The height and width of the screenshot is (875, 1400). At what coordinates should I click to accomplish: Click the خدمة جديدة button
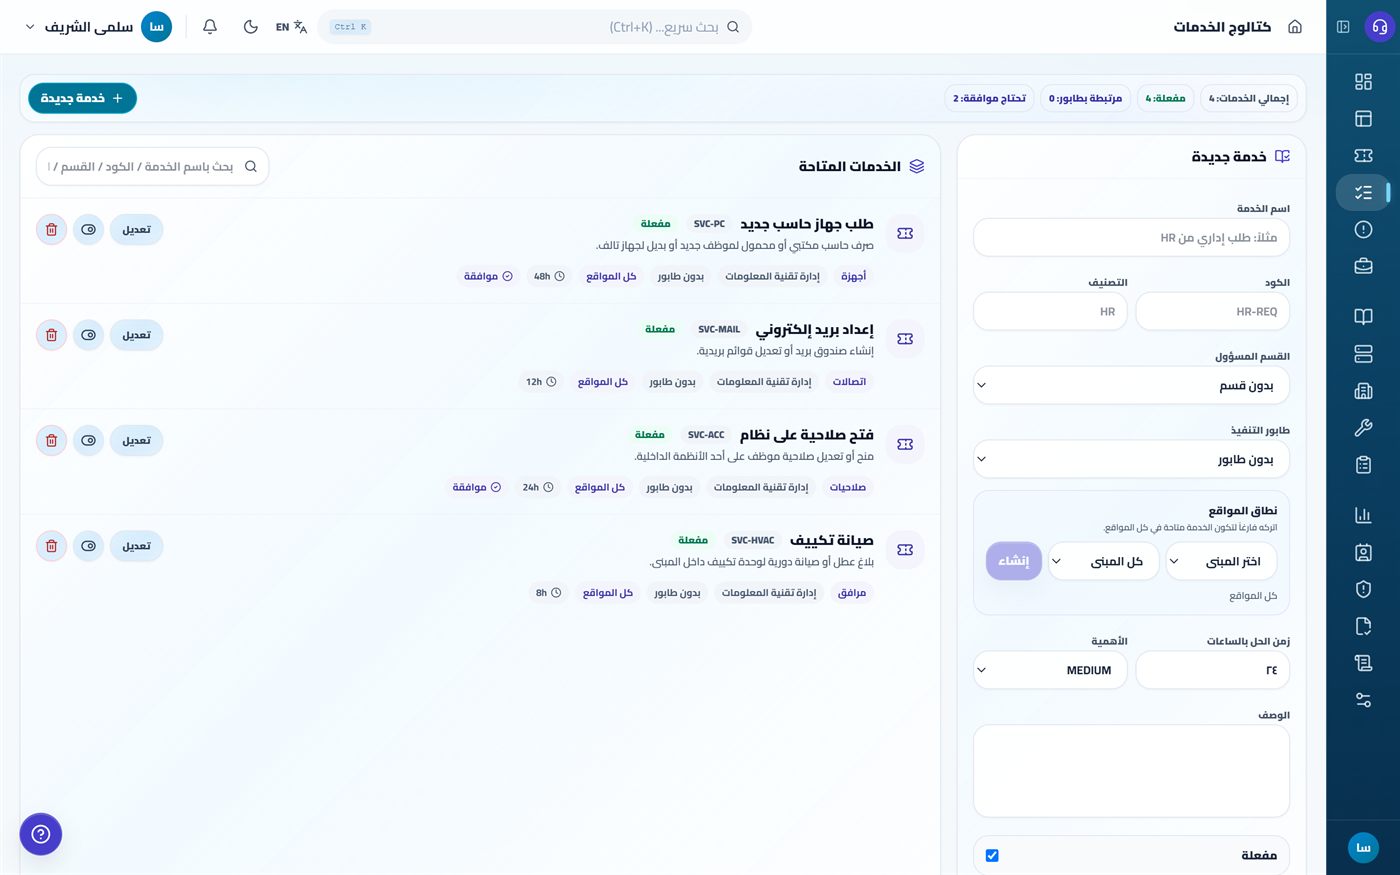tap(82, 98)
